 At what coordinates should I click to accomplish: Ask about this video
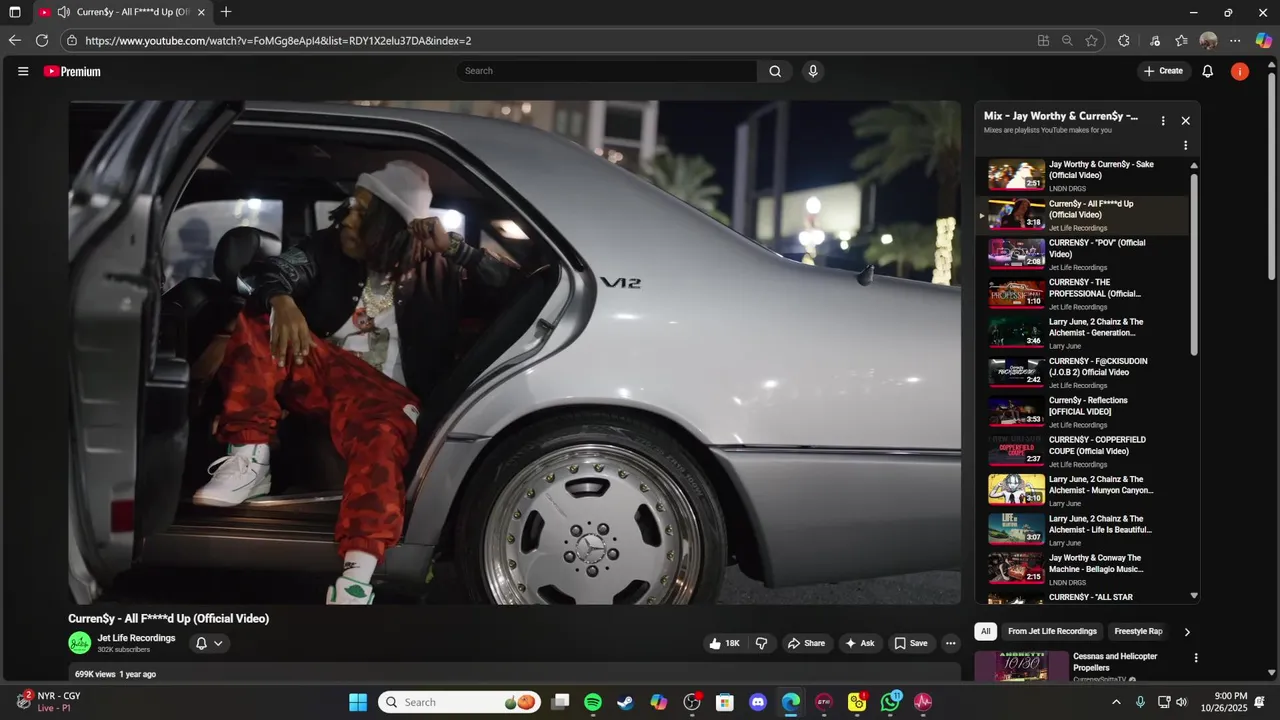(x=859, y=643)
